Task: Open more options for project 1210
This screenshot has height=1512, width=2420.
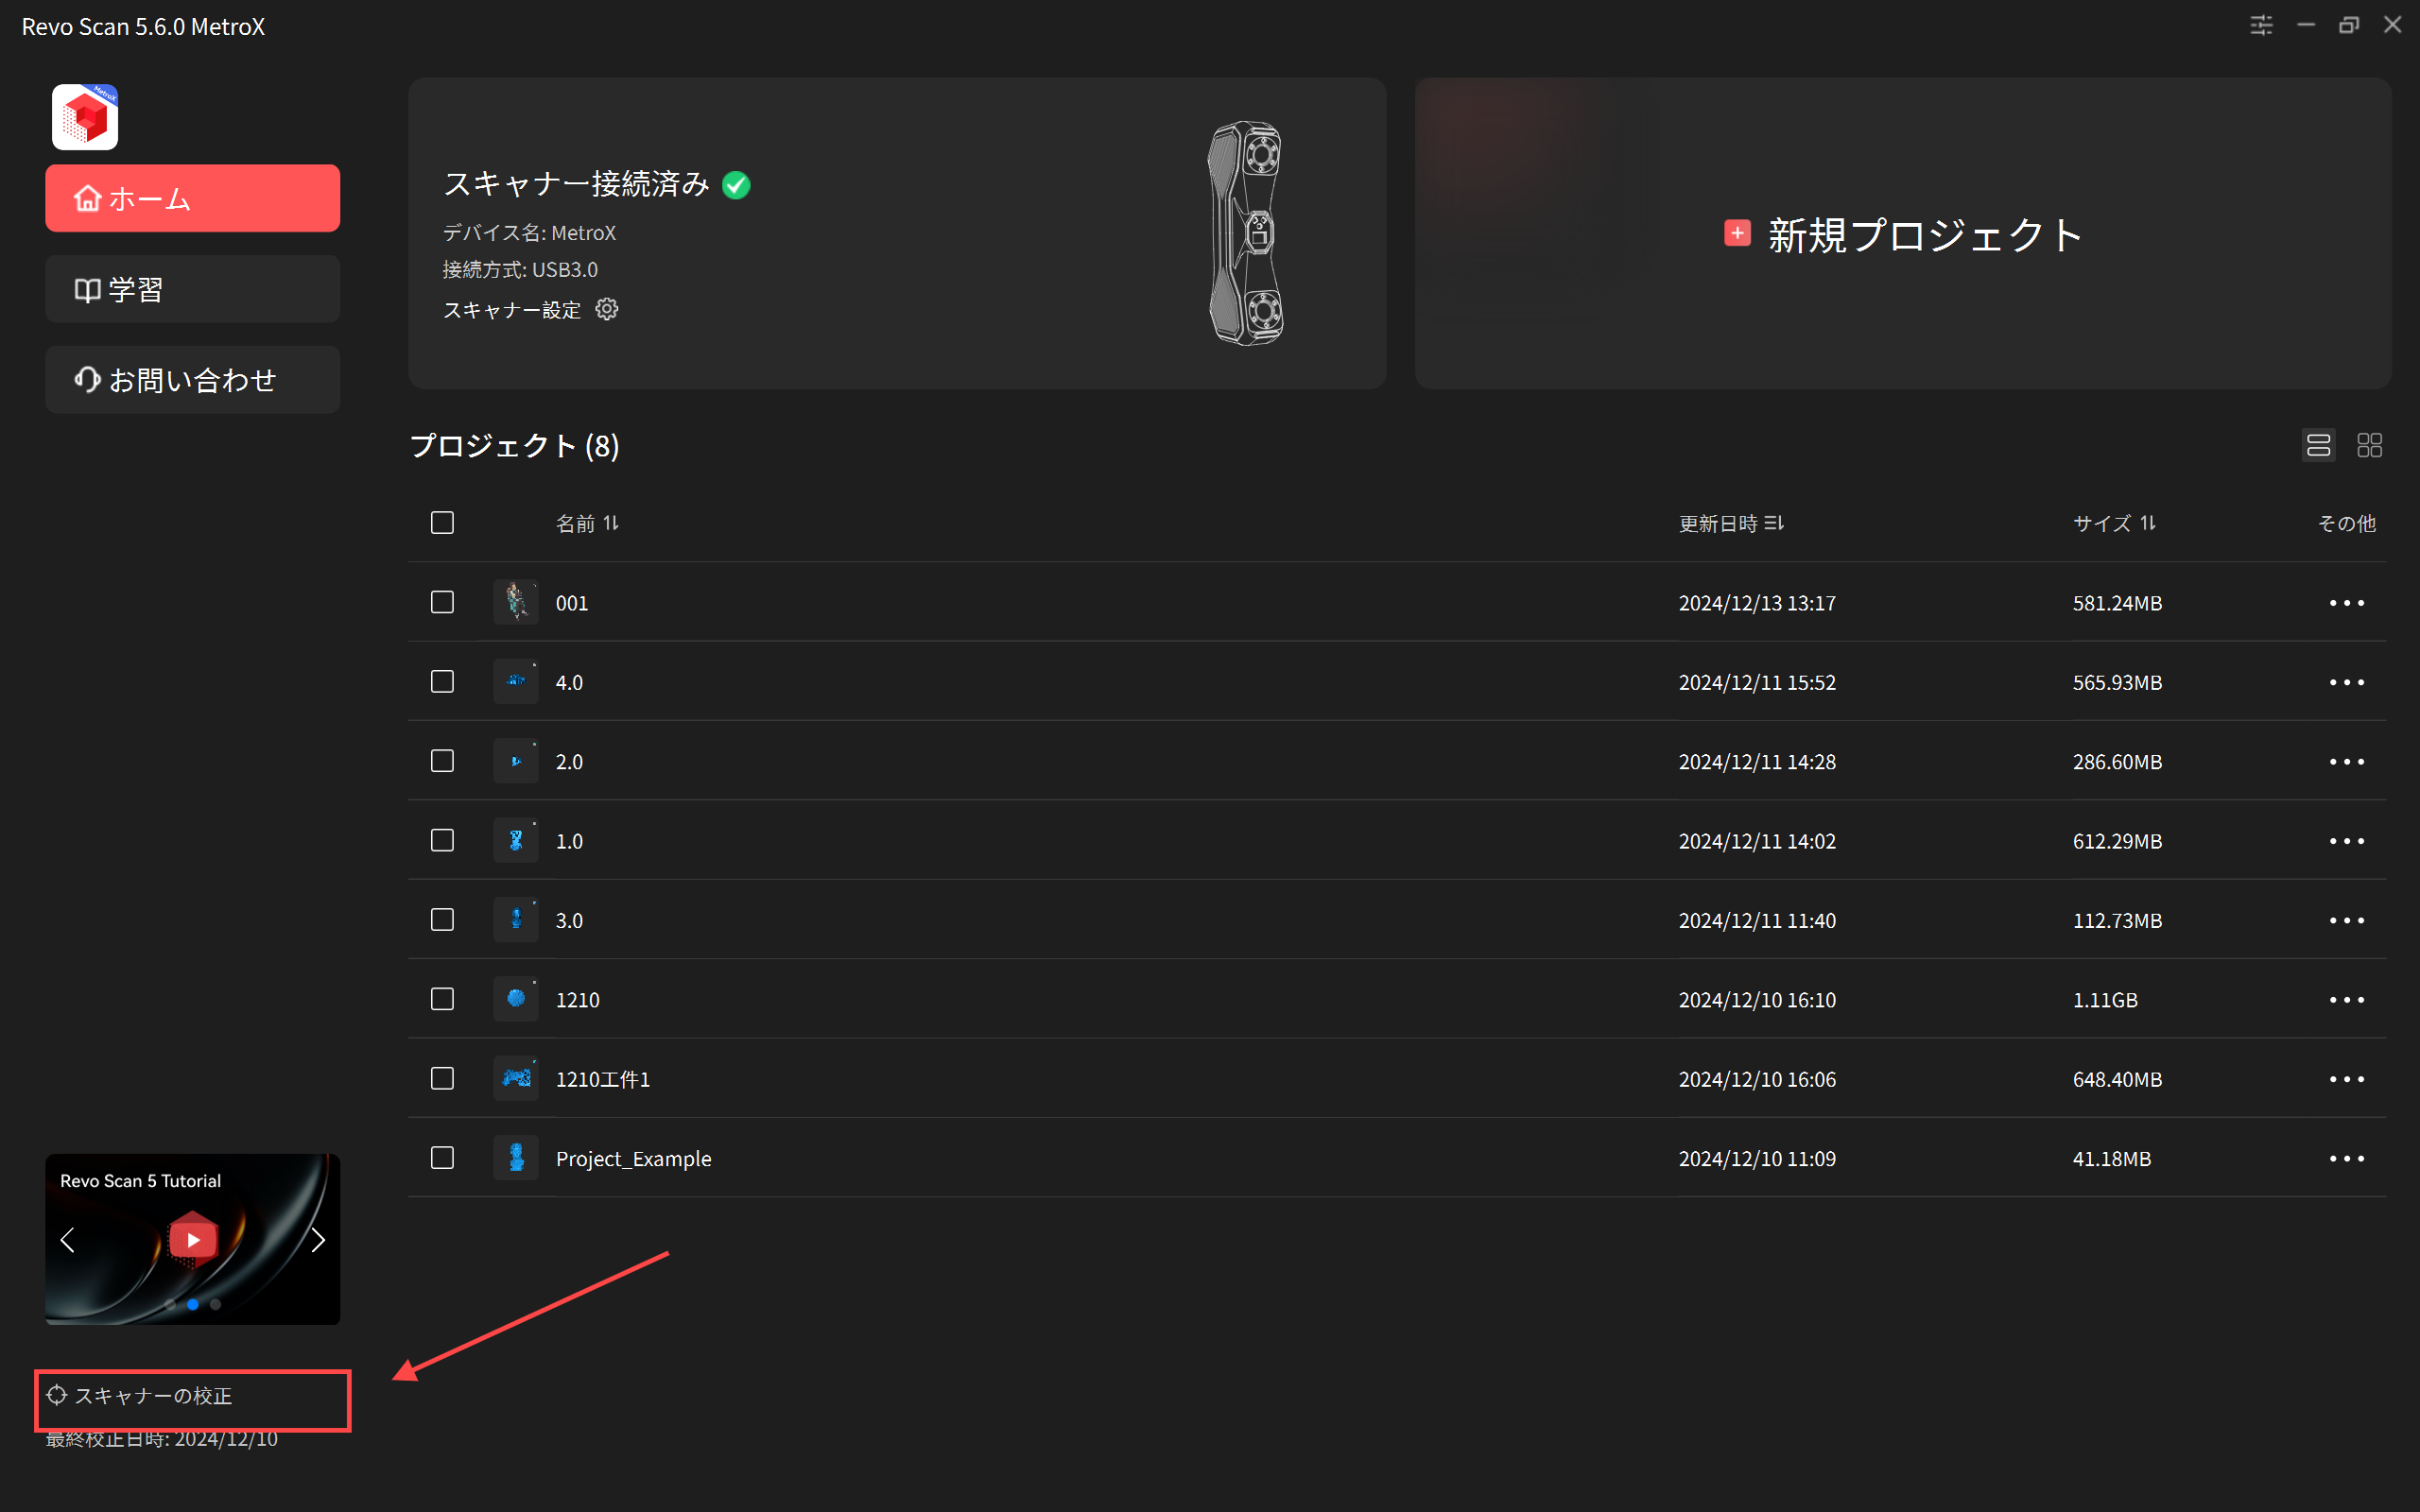Action: (x=2346, y=1000)
